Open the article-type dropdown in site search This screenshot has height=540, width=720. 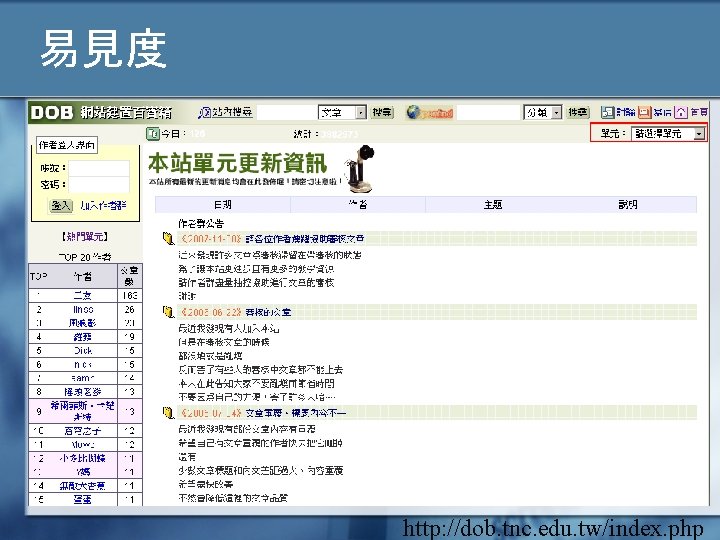(x=343, y=112)
